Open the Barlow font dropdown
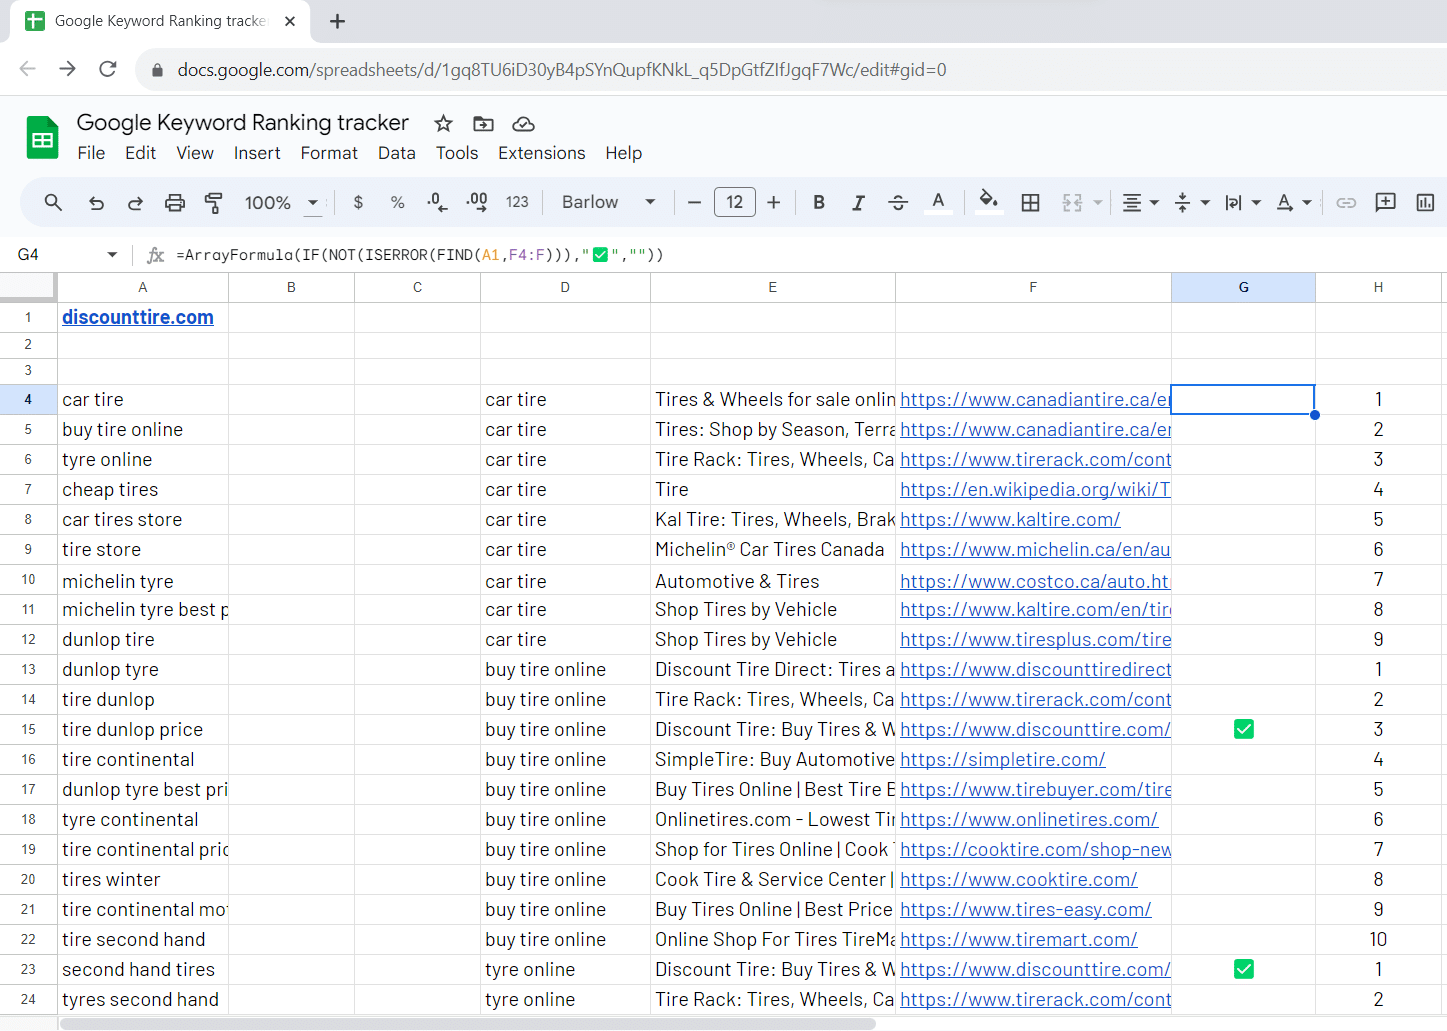Viewport: 1447px width, 1031px height. [x=608, y=203]
